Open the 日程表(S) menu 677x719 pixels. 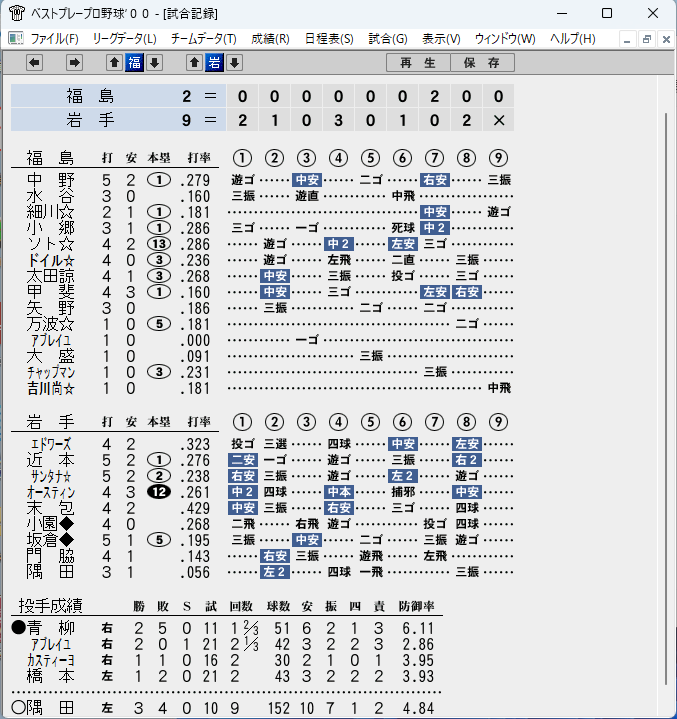329,39
